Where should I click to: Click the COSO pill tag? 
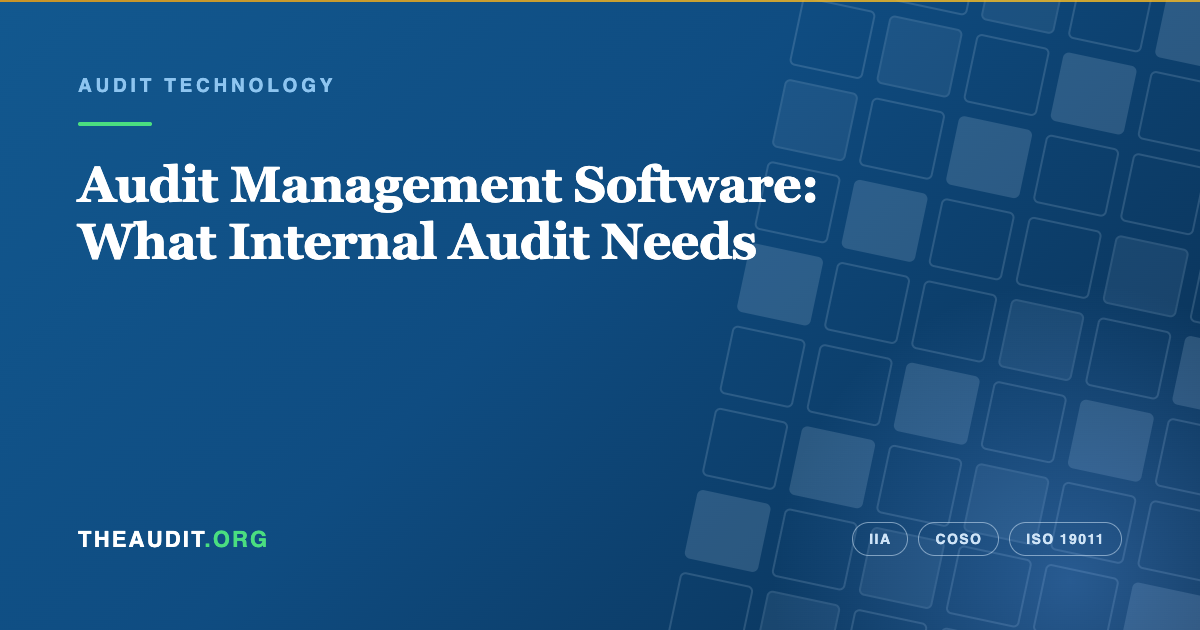pyautogui.click(x=958, y=539)
